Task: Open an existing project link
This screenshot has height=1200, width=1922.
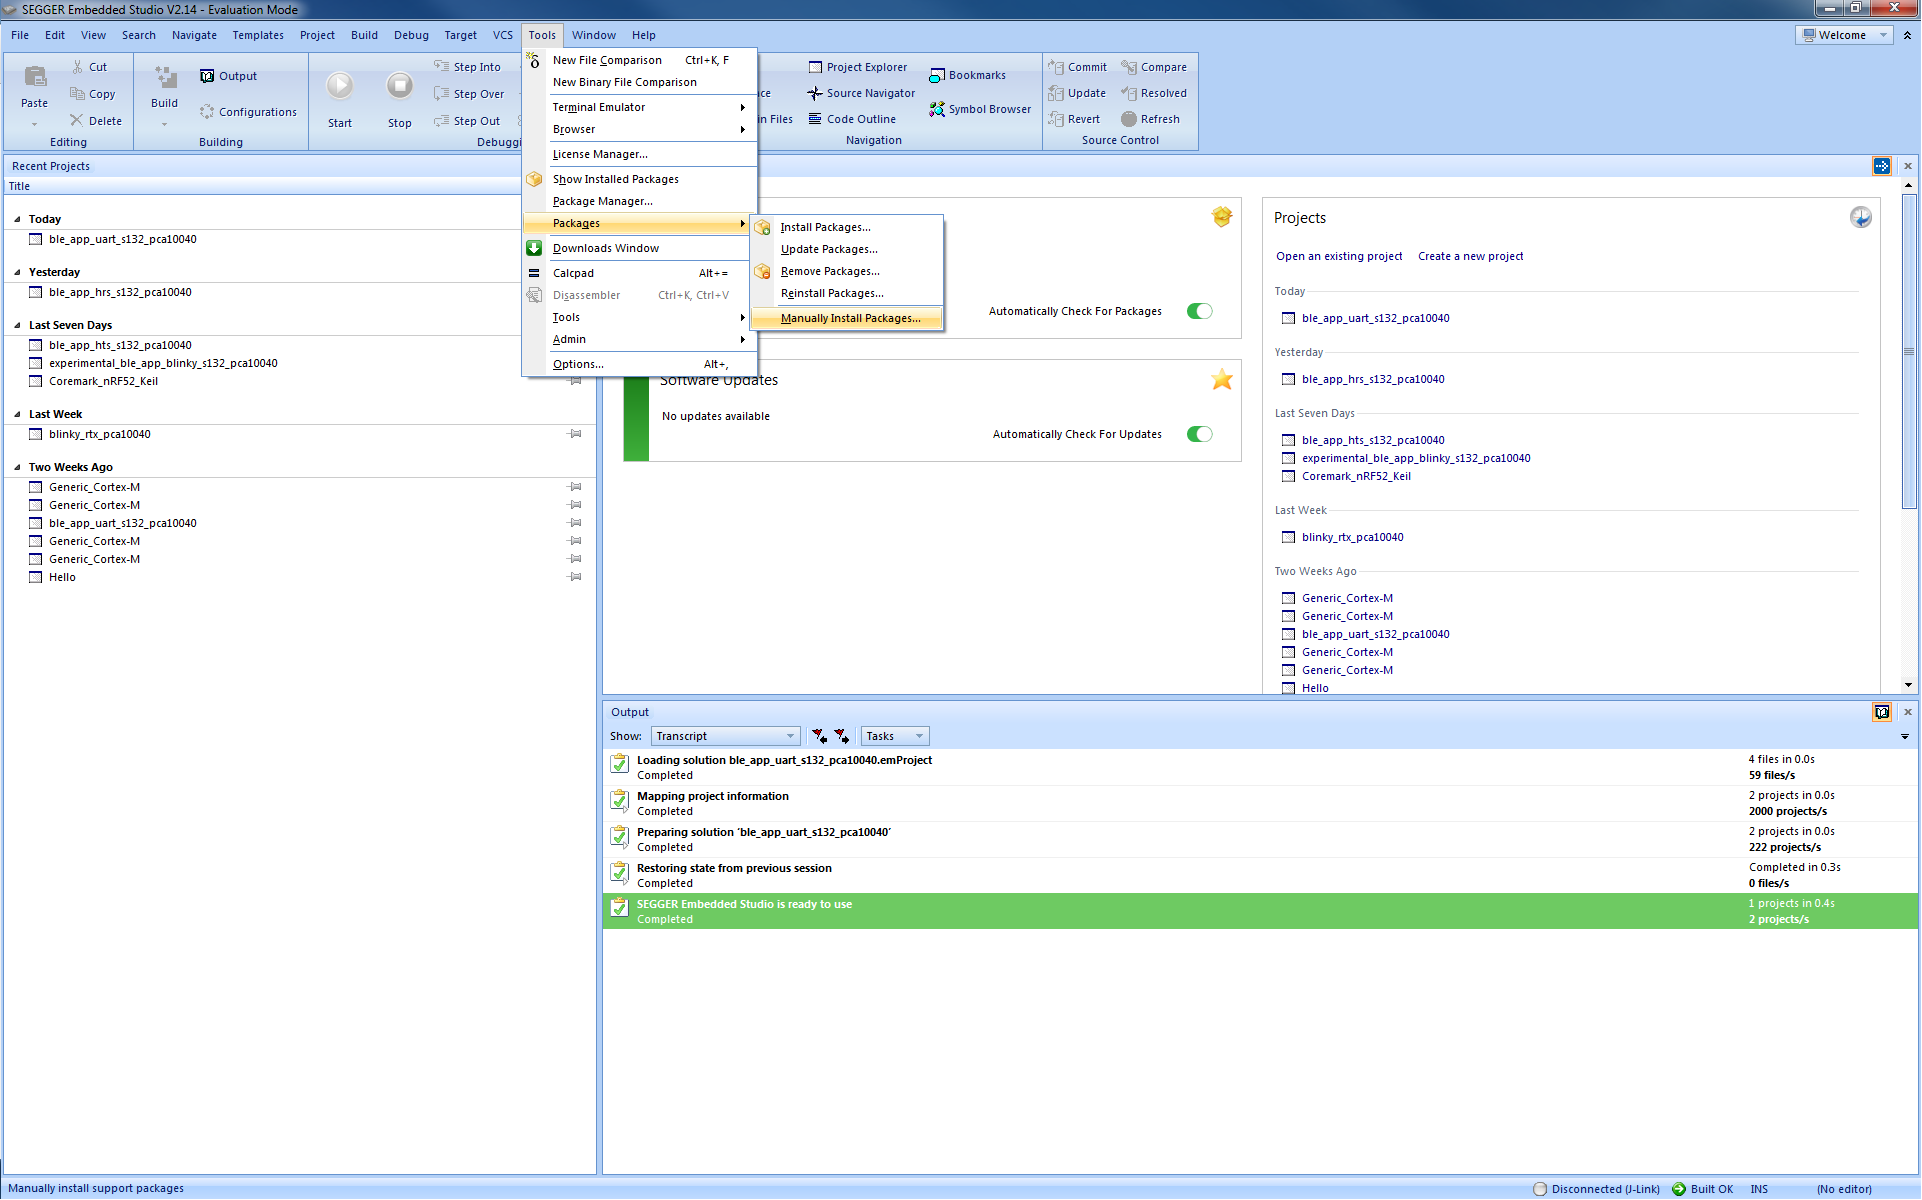Action: click(x=1339, y=256)
